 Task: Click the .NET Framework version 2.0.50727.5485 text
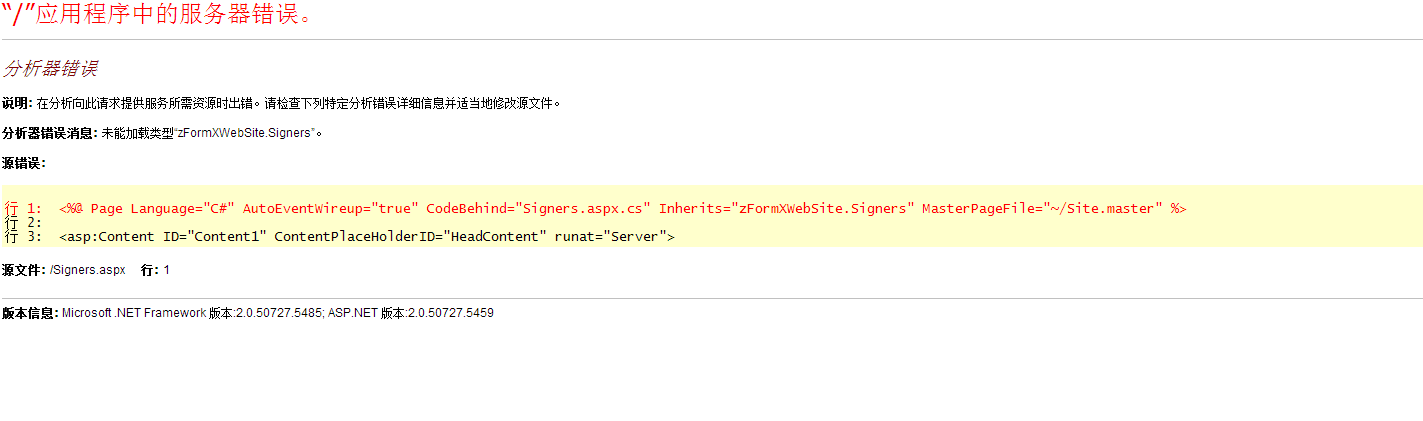click(x=192, y=313)
